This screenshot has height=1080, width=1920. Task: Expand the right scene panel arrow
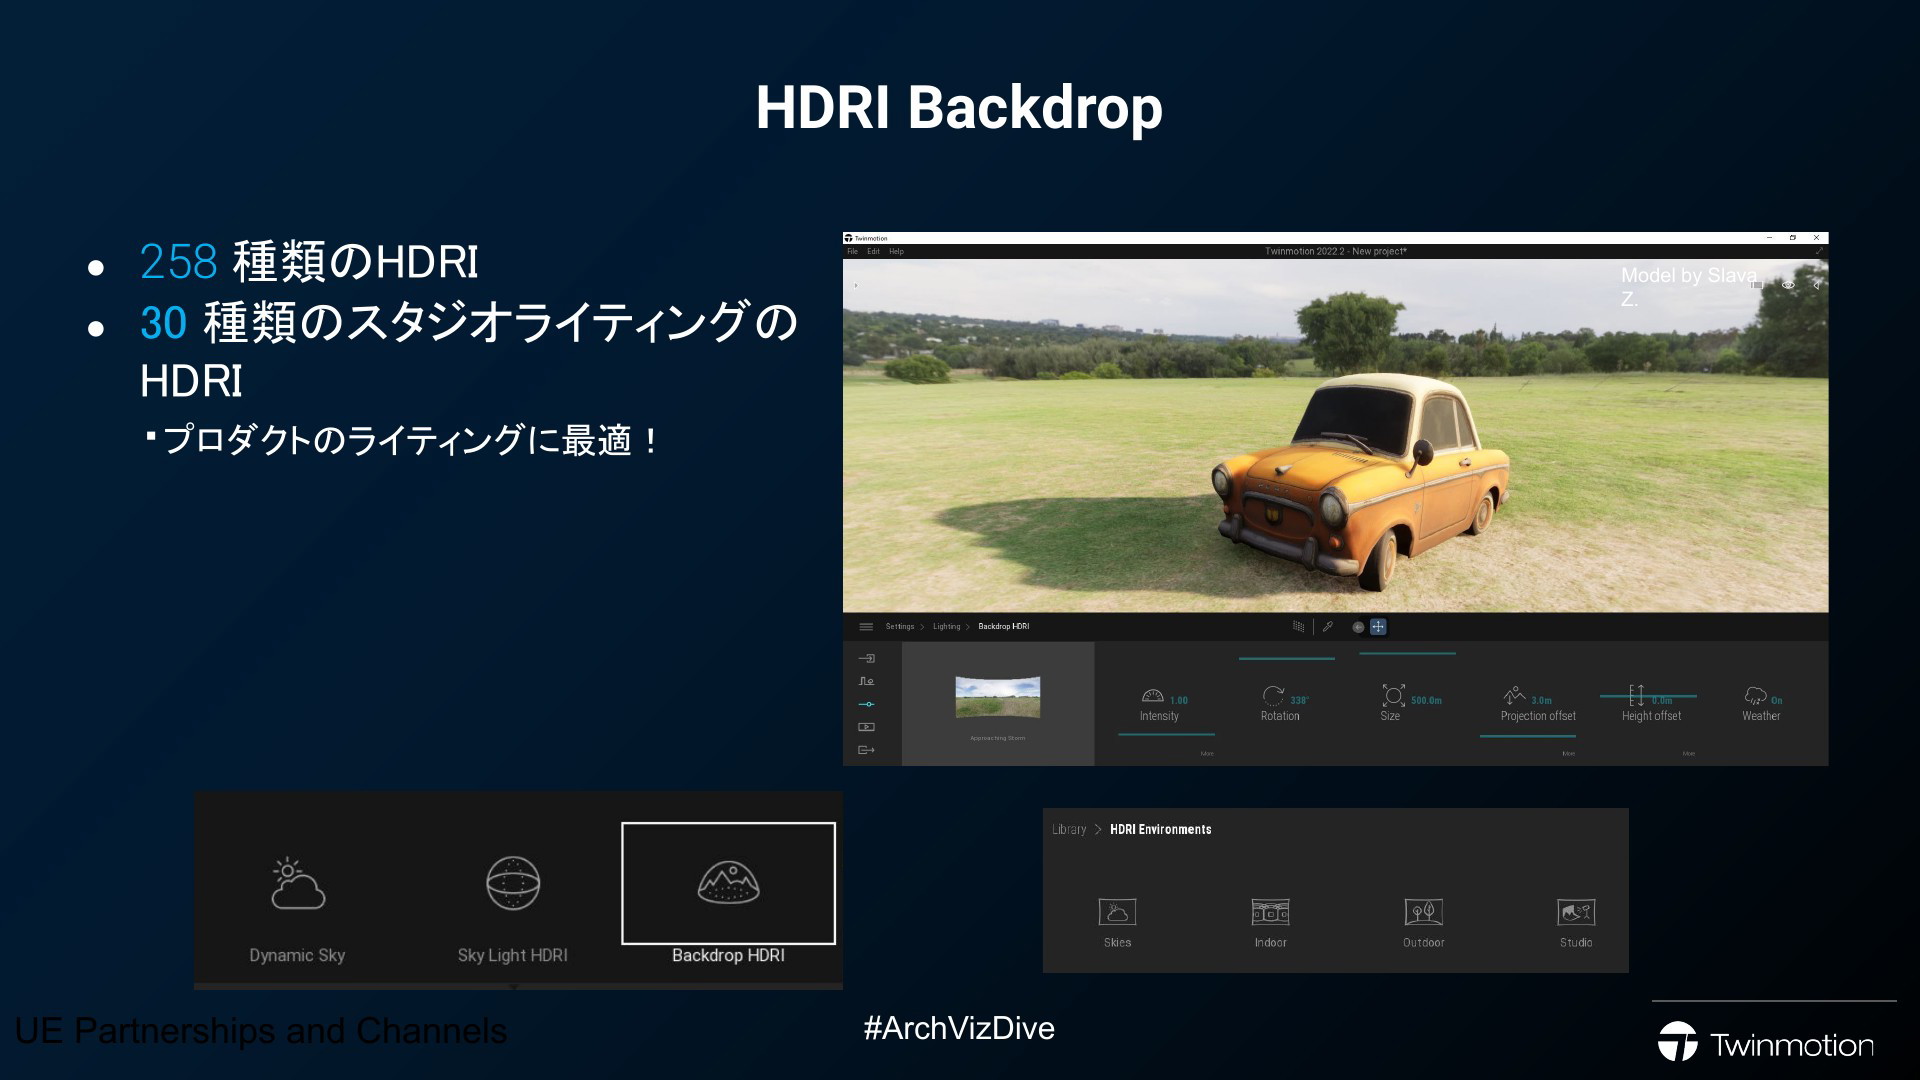pyautogui.click(x=1817, y=285)
